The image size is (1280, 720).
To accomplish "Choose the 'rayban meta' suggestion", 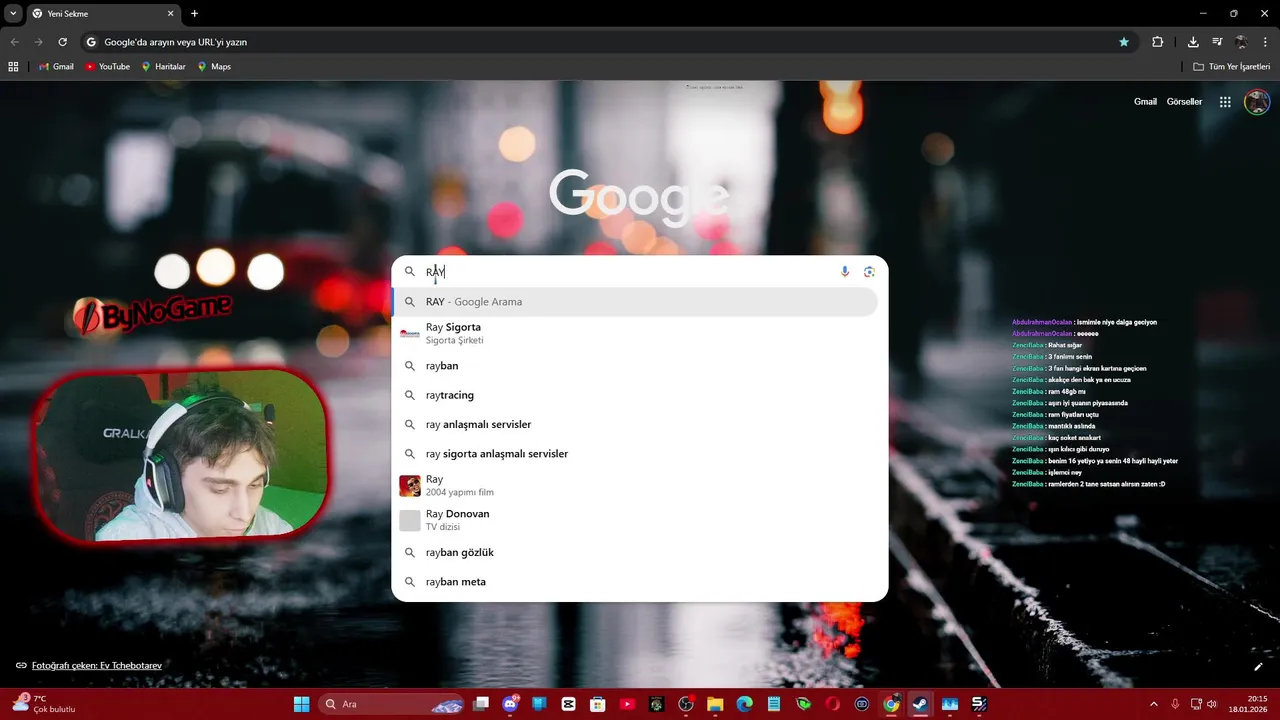I will [x=636, y=582].
